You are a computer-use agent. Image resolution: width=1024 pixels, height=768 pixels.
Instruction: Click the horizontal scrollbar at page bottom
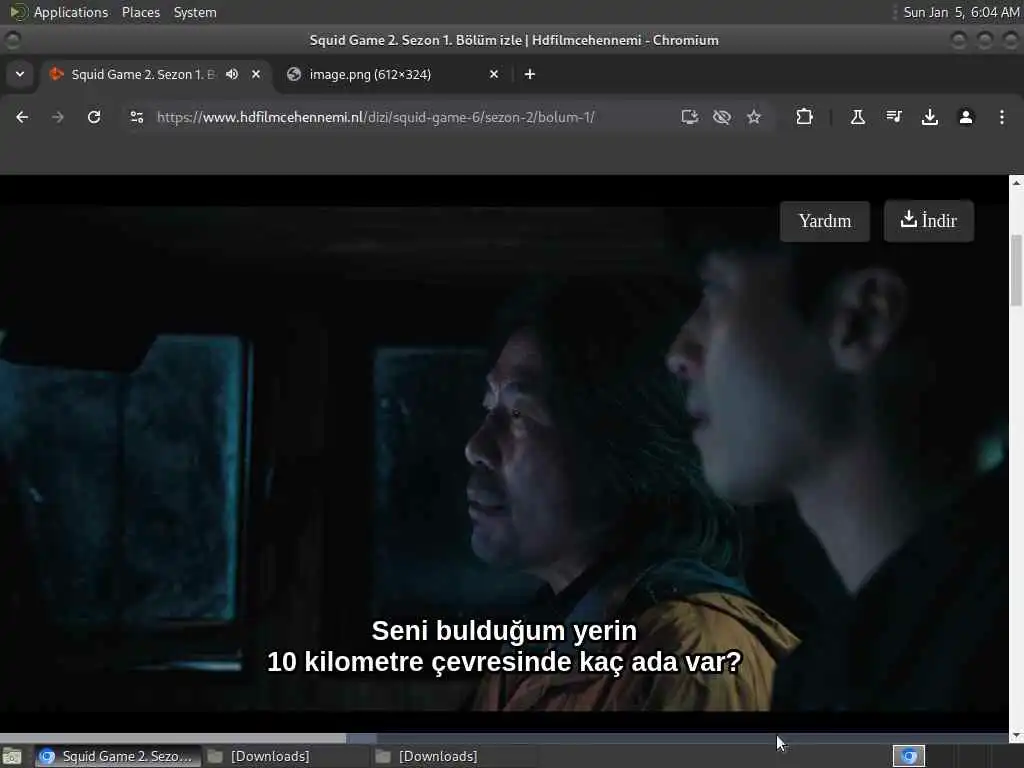tap(504, 739)
